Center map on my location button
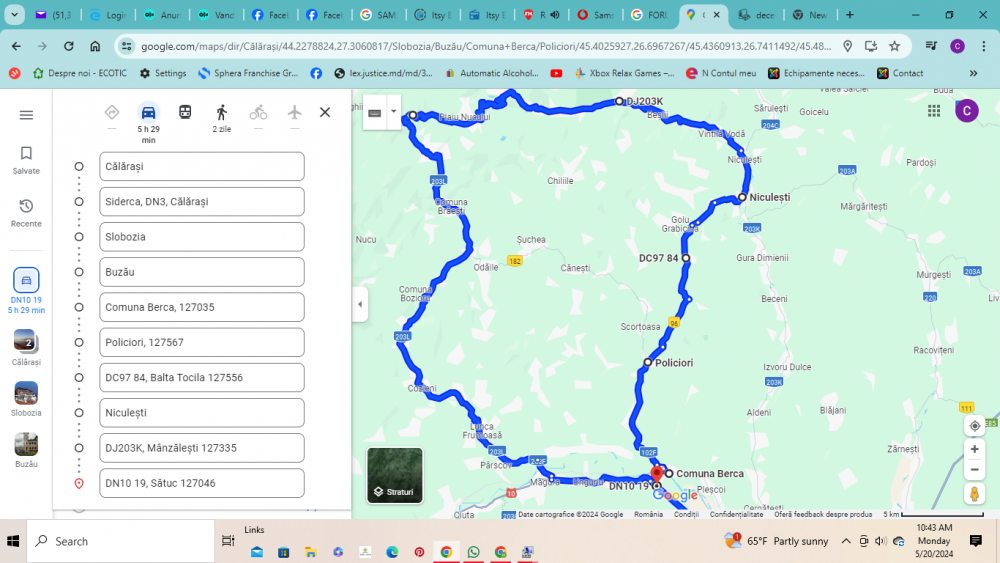 [974, 425]
